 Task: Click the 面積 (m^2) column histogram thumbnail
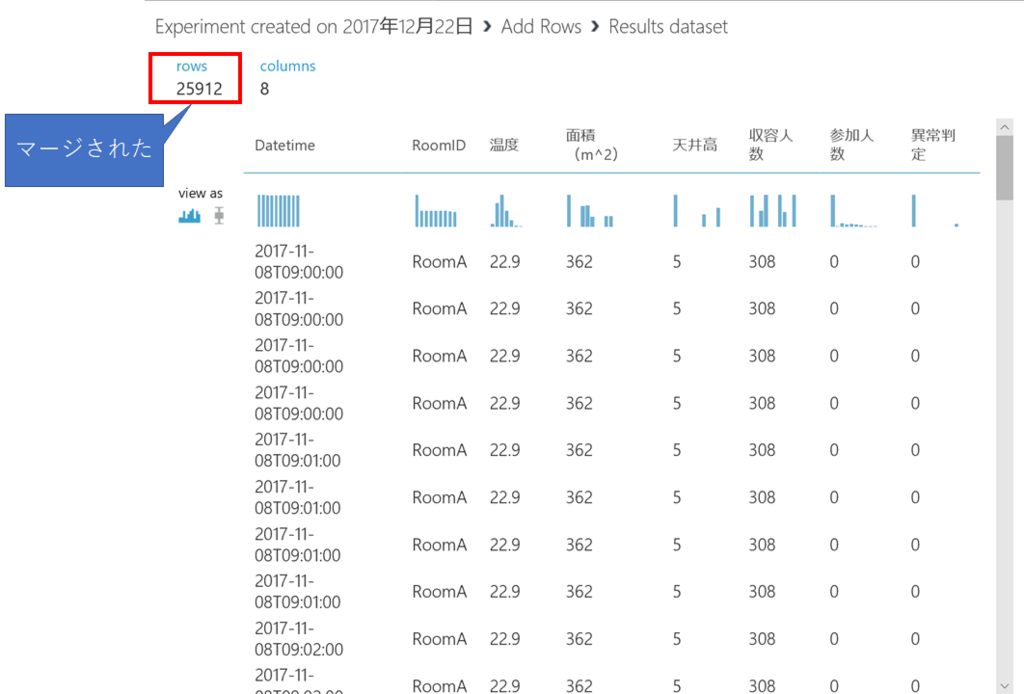(x=590, y=211)
